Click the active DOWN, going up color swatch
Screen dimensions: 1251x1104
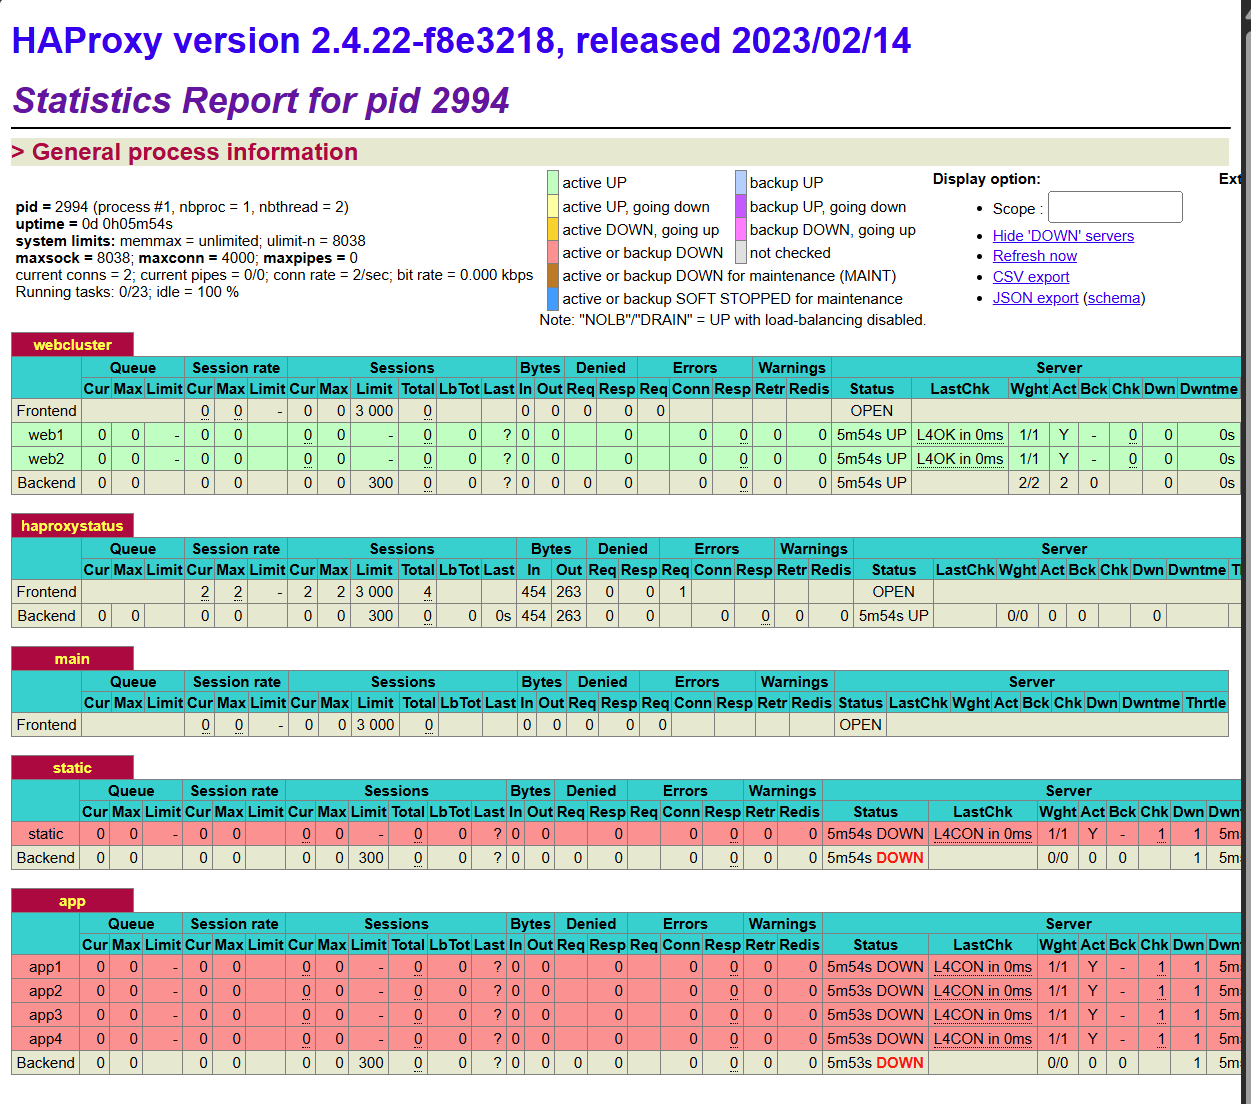553,229
